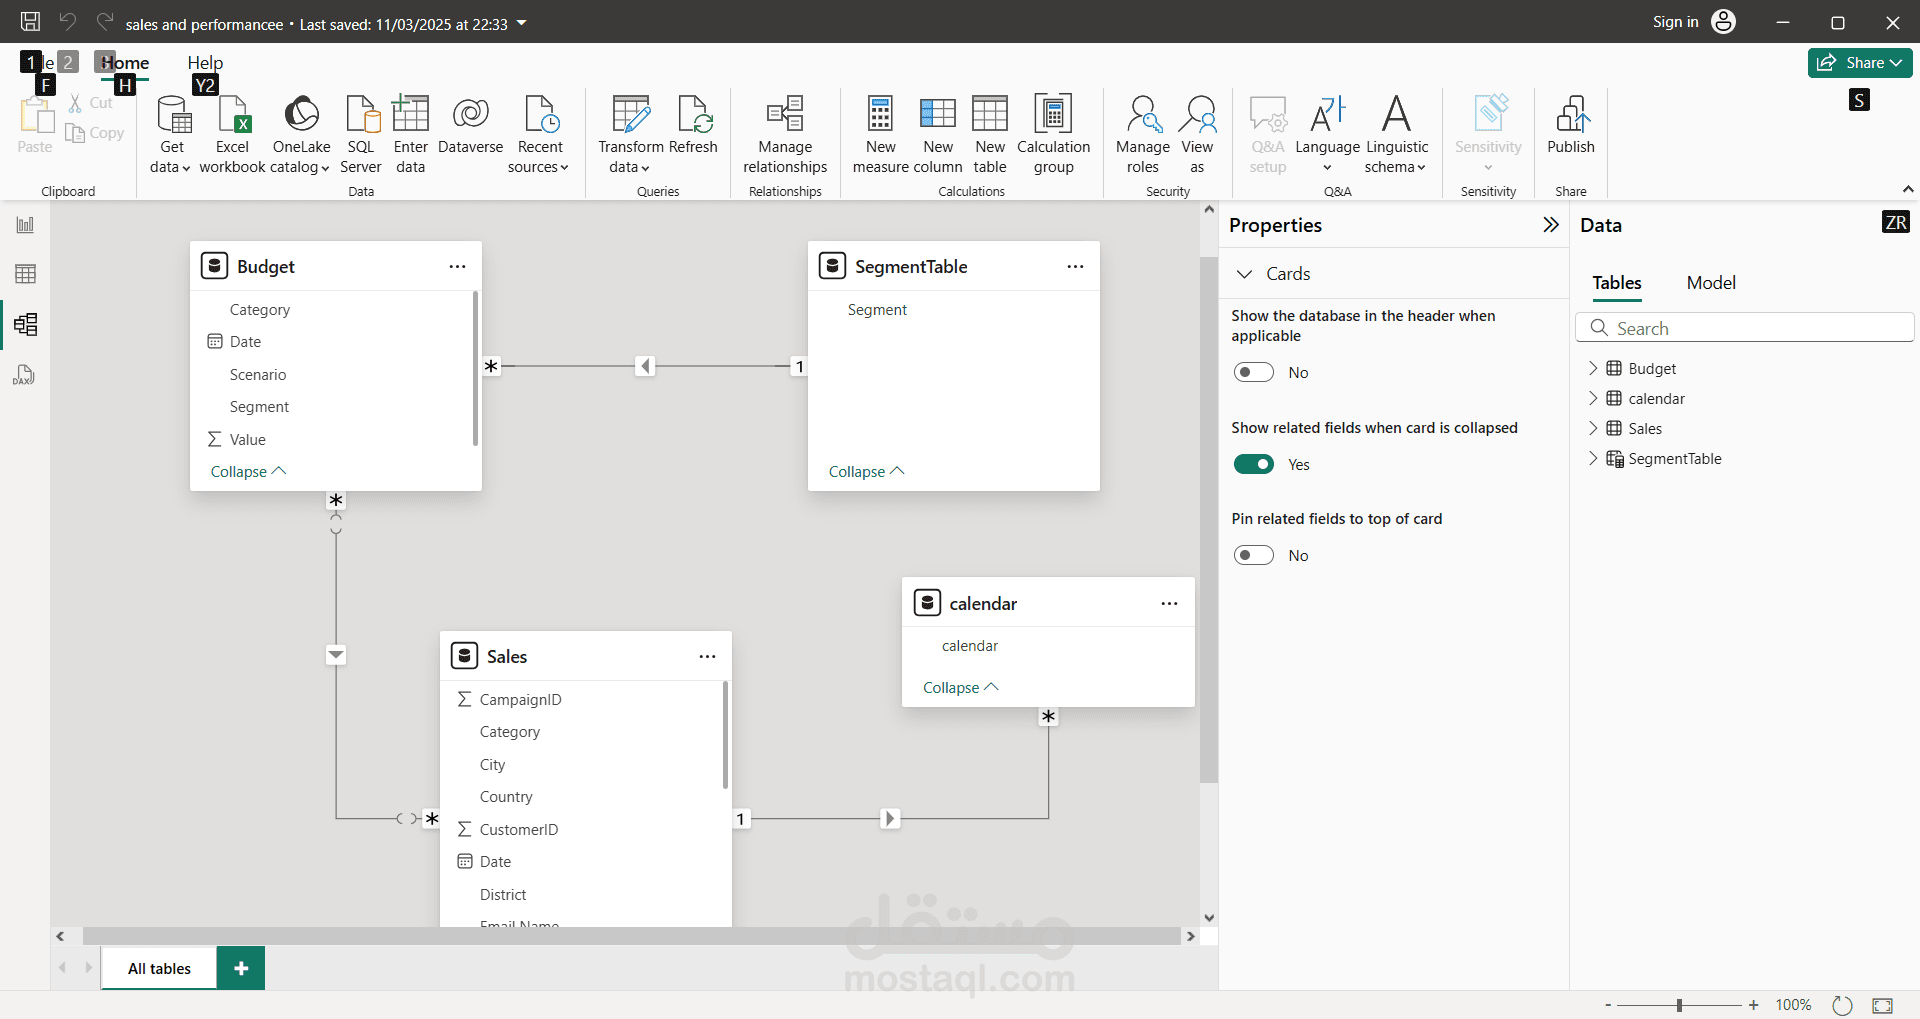
Task: Open Manage roles security dialog
Action: (x=1143, y=135)
